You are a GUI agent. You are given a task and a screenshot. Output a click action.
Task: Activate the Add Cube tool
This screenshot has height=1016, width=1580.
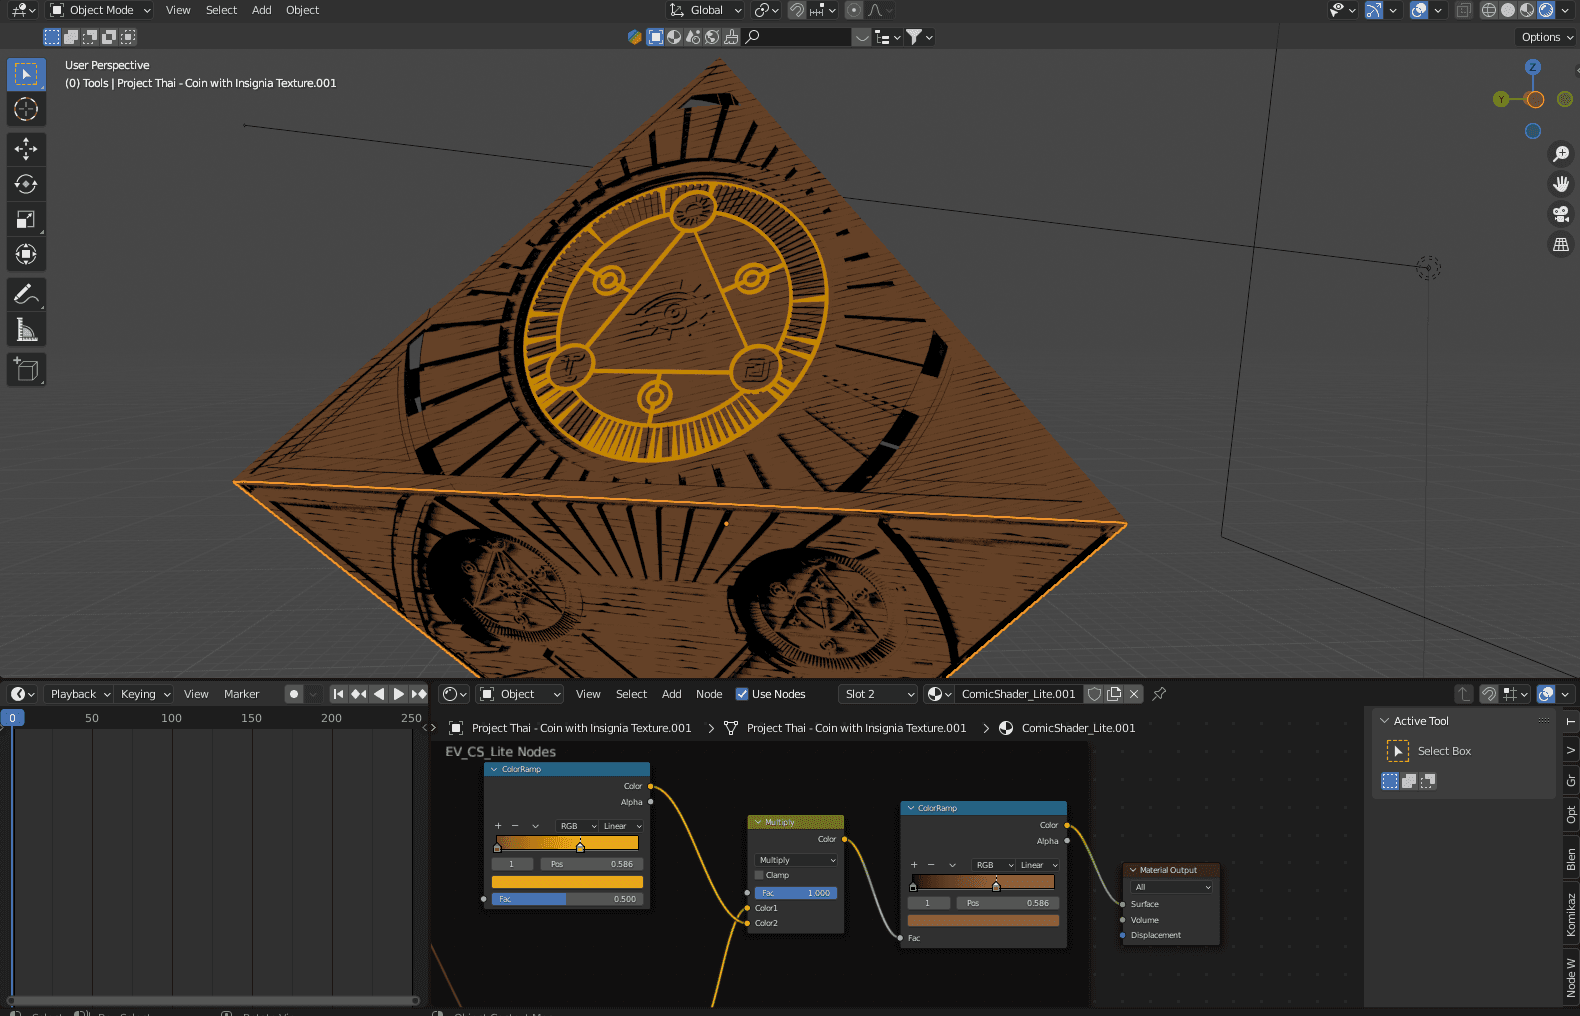(26, 369)
